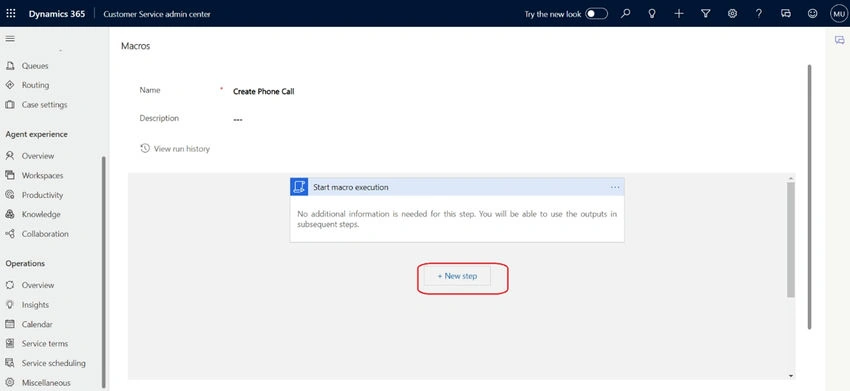
Task: Select Overview under Agent experience
Action: click(38, 156)
